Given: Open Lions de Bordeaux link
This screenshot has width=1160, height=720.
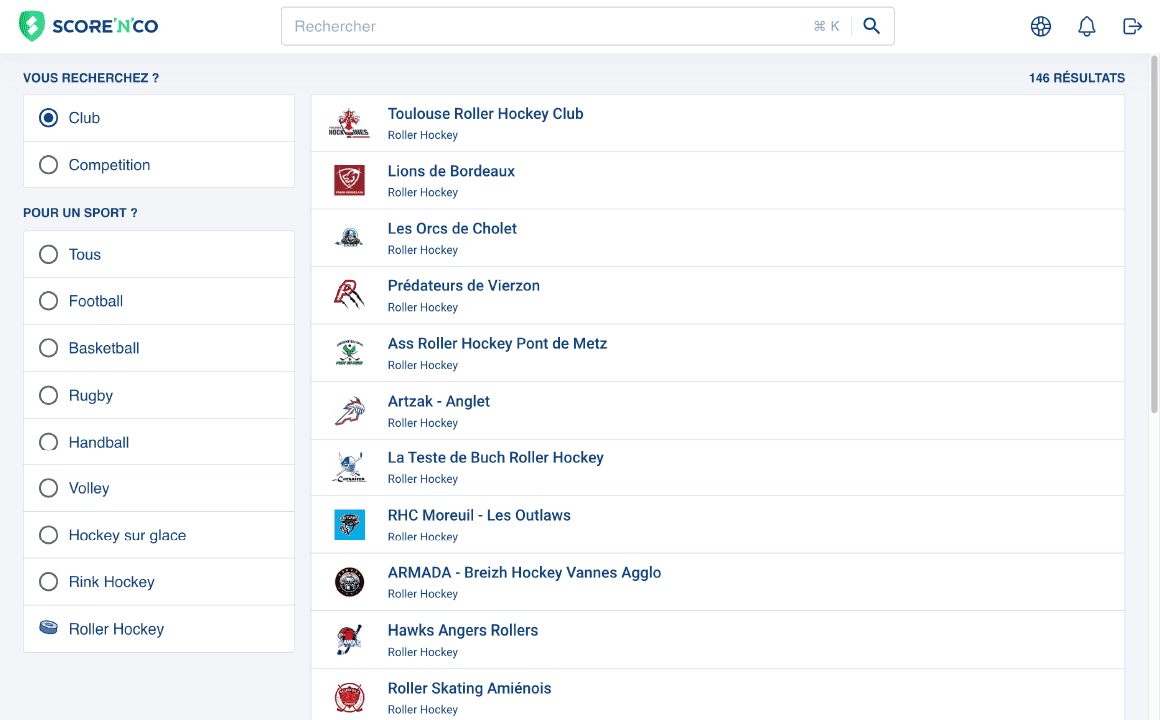Looking at the screenshot, I should pyautogui.click(x=451, y=171).
